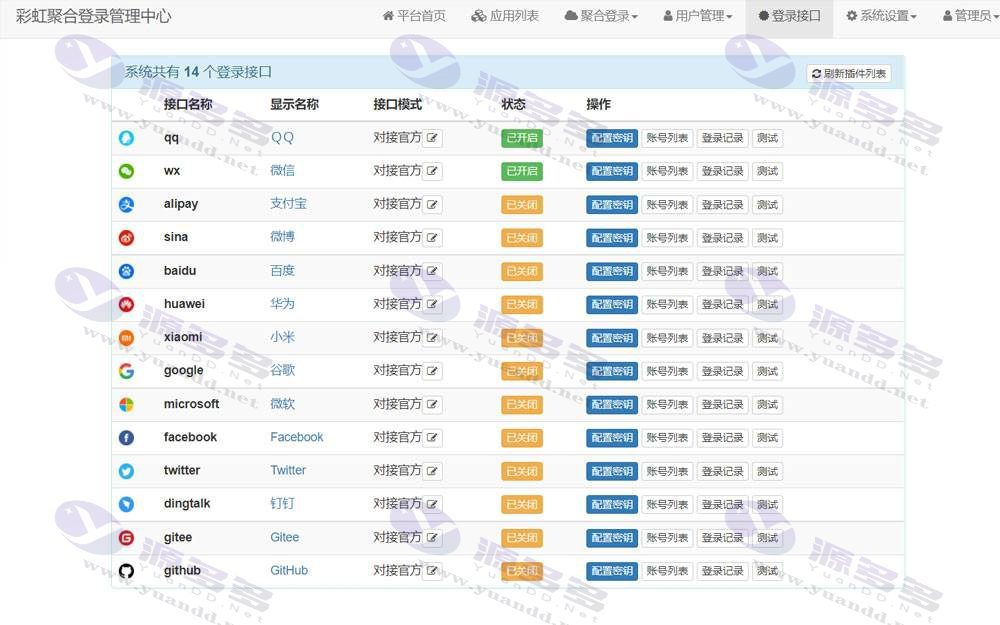Click the WeChat icon in wx row

126,171
